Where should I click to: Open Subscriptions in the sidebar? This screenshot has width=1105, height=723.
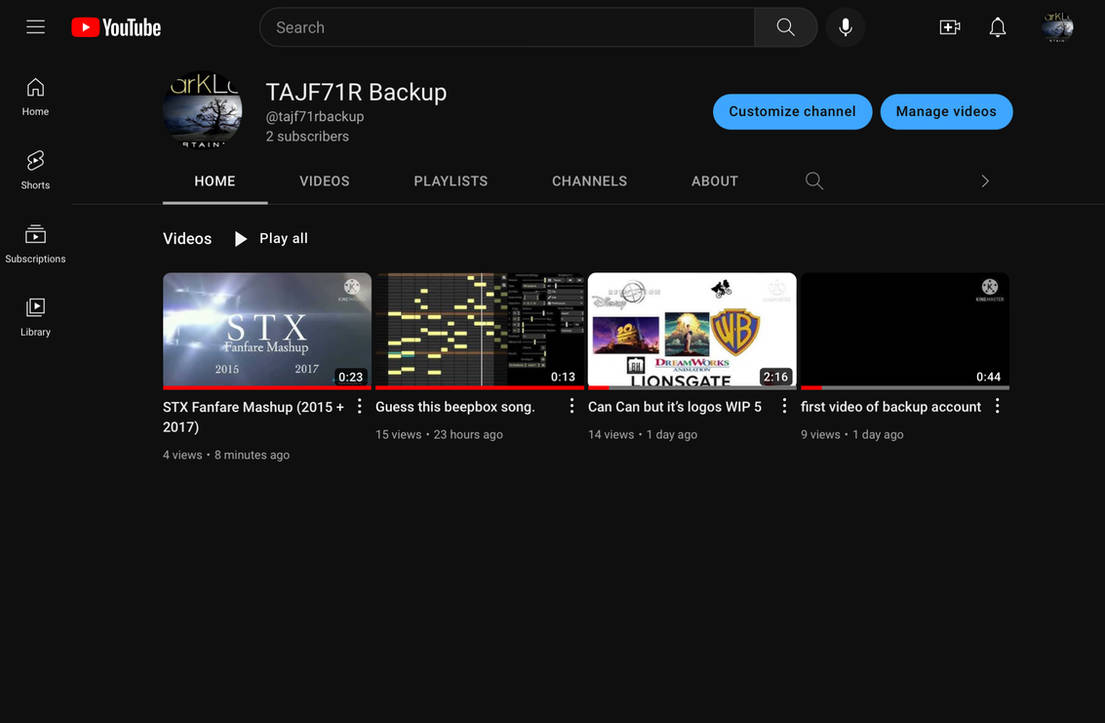point(35,244)
